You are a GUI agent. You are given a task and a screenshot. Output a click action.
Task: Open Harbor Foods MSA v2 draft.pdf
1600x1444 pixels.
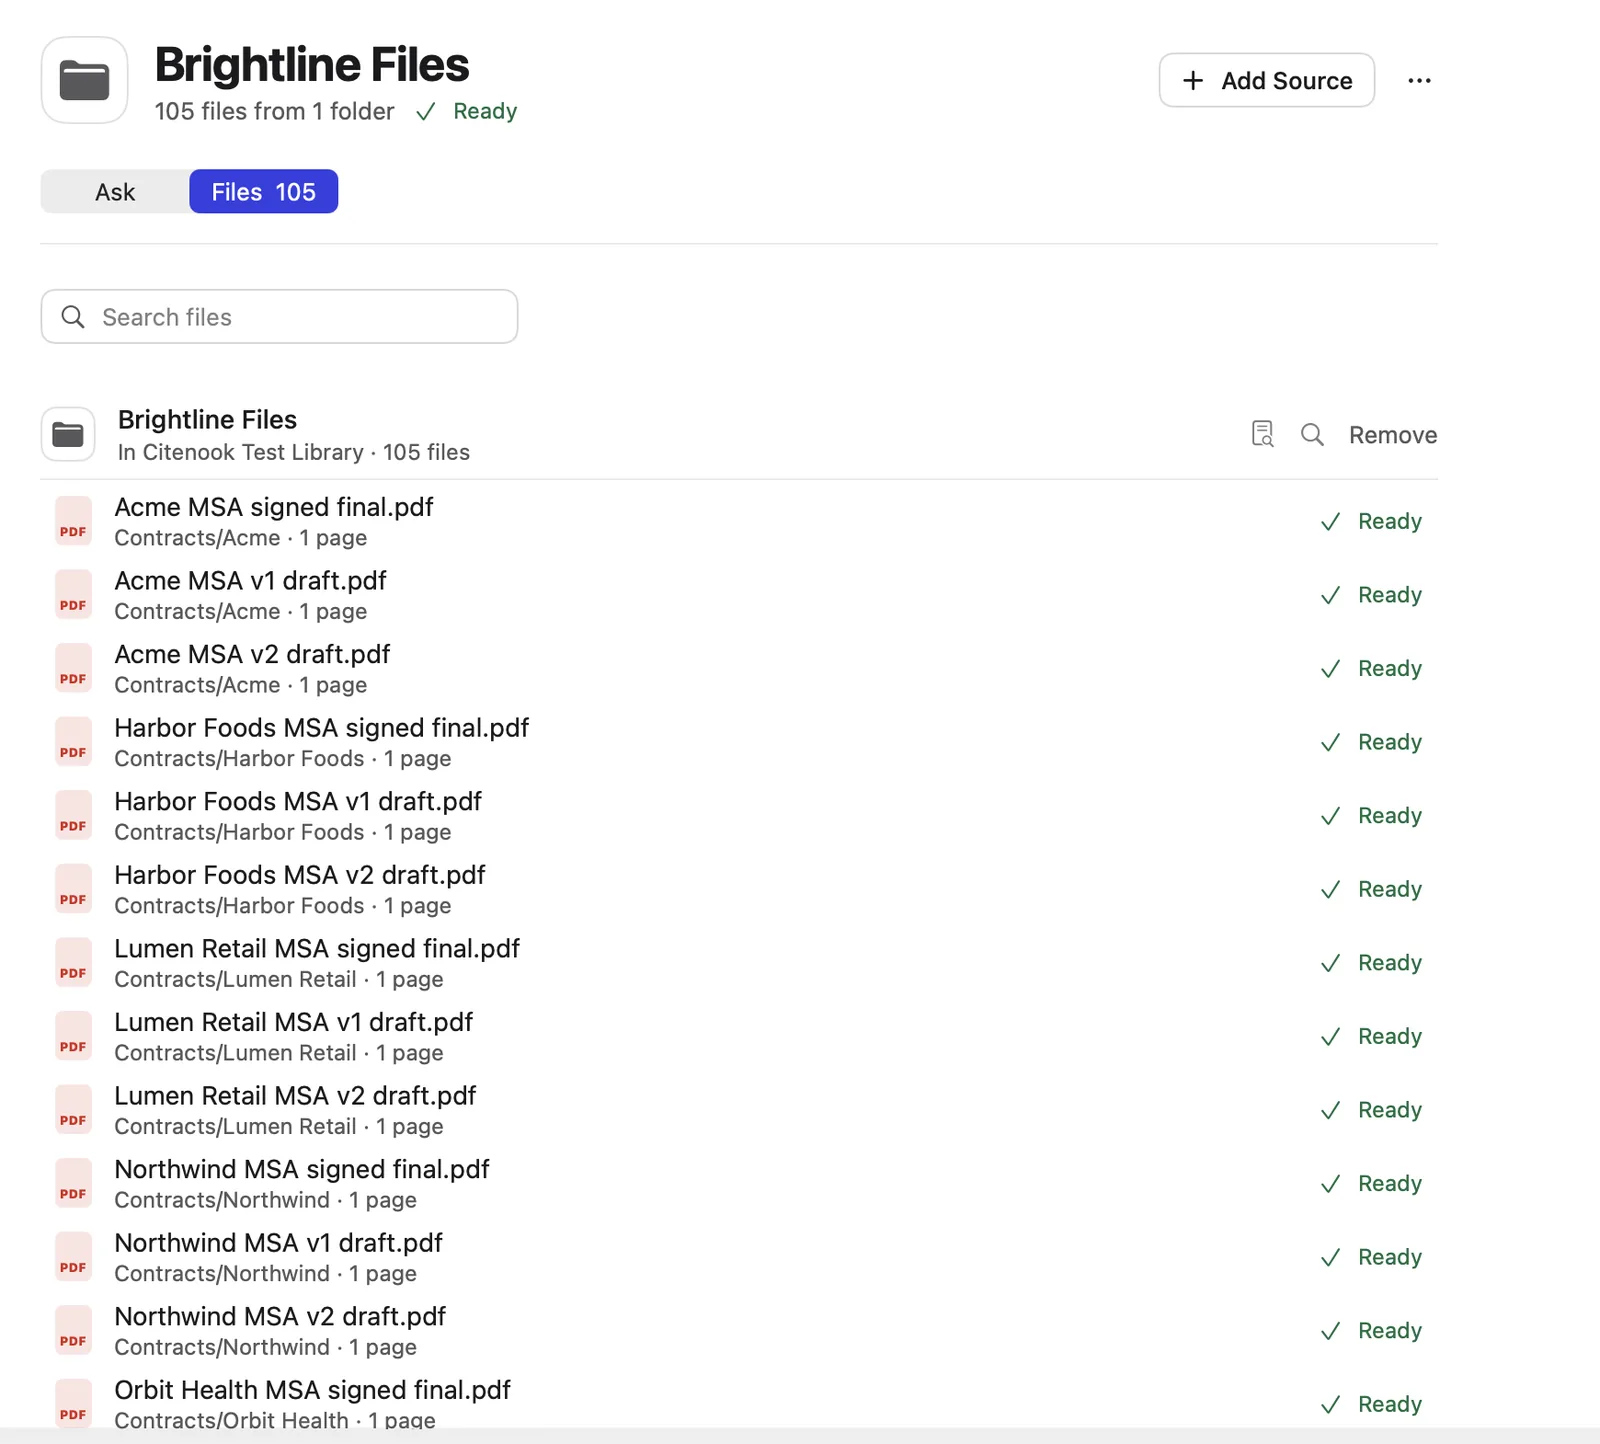pos(300,875)
